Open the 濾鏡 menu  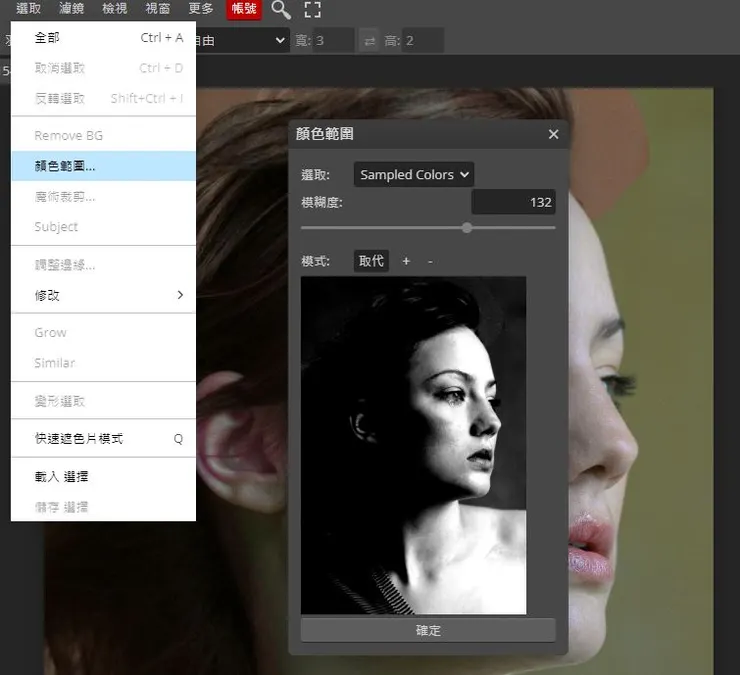point(71,8)
